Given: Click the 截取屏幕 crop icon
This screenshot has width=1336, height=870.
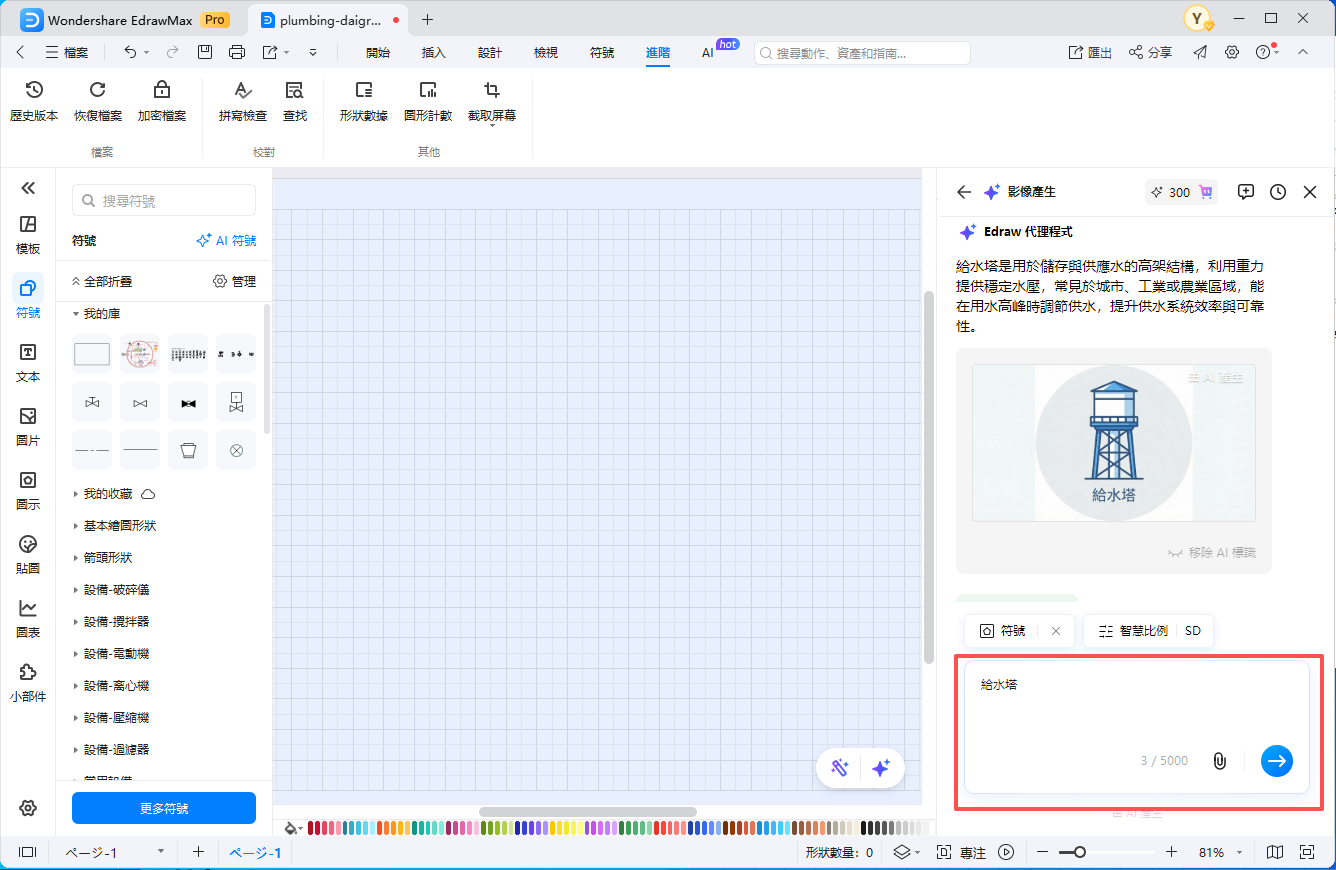Looking at the screenshot, I should (491, 90).
